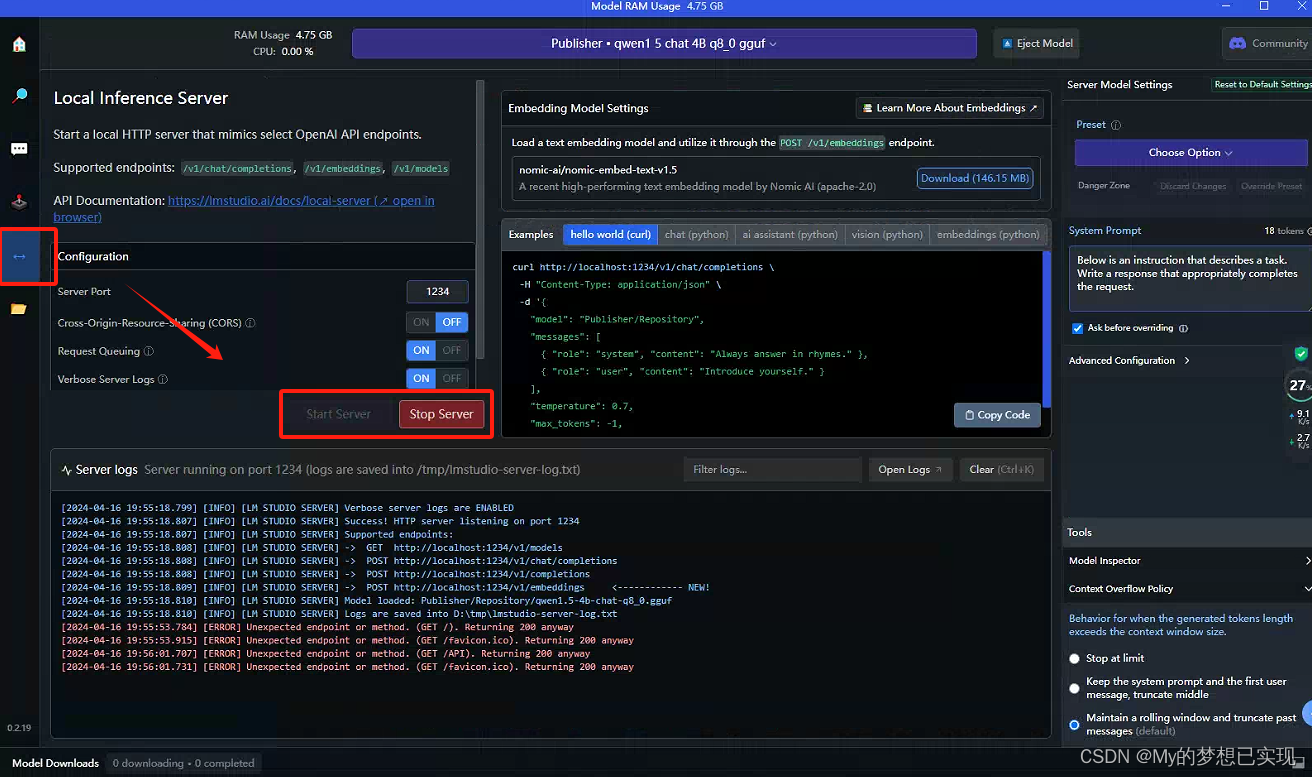Toggle Request Queuing switch
The image size is (1312, 777).
tap(437, 350)
